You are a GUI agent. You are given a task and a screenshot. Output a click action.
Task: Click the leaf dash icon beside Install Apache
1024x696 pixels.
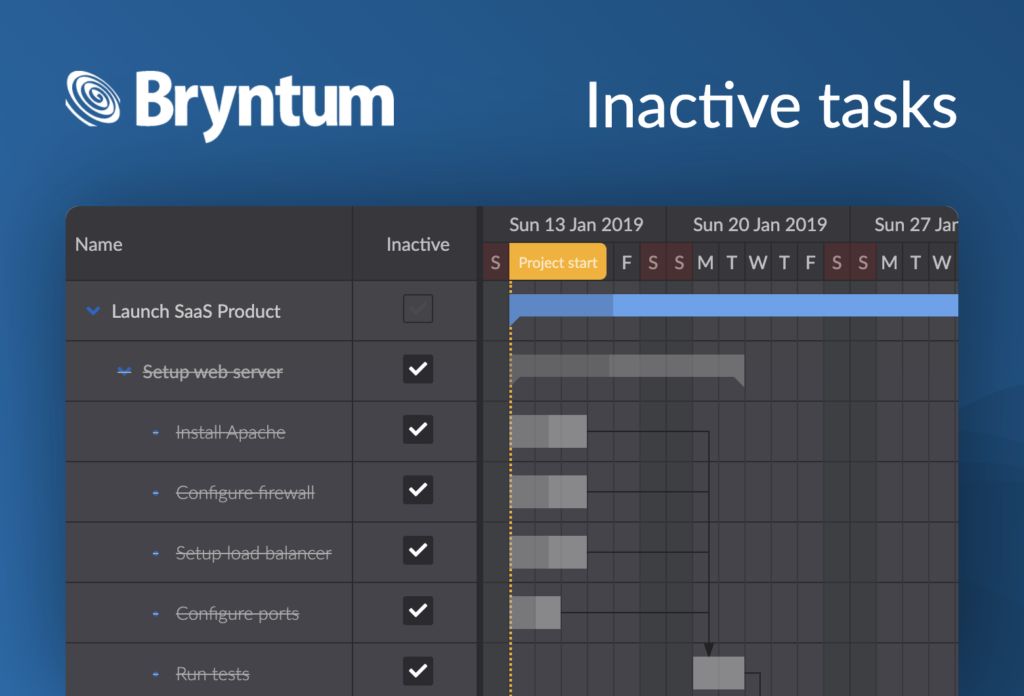(153, 432)
